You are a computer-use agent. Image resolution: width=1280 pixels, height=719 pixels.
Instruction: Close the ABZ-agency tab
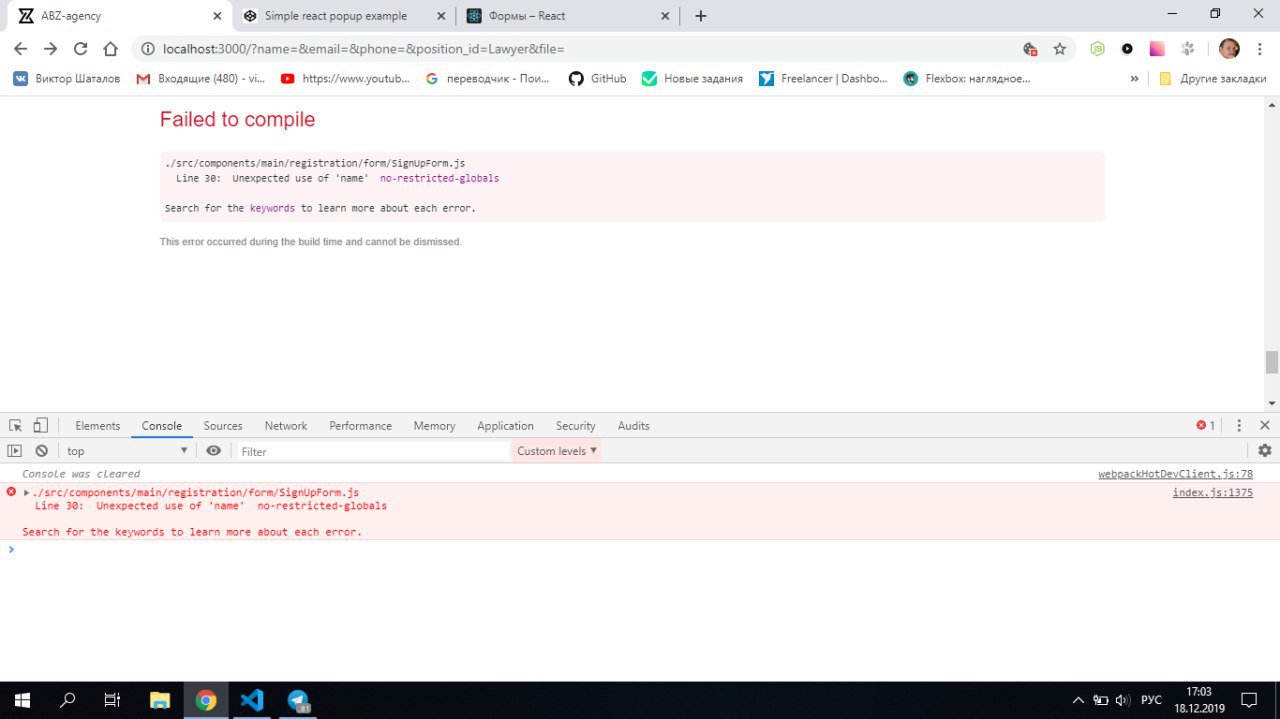click(217, 16)
